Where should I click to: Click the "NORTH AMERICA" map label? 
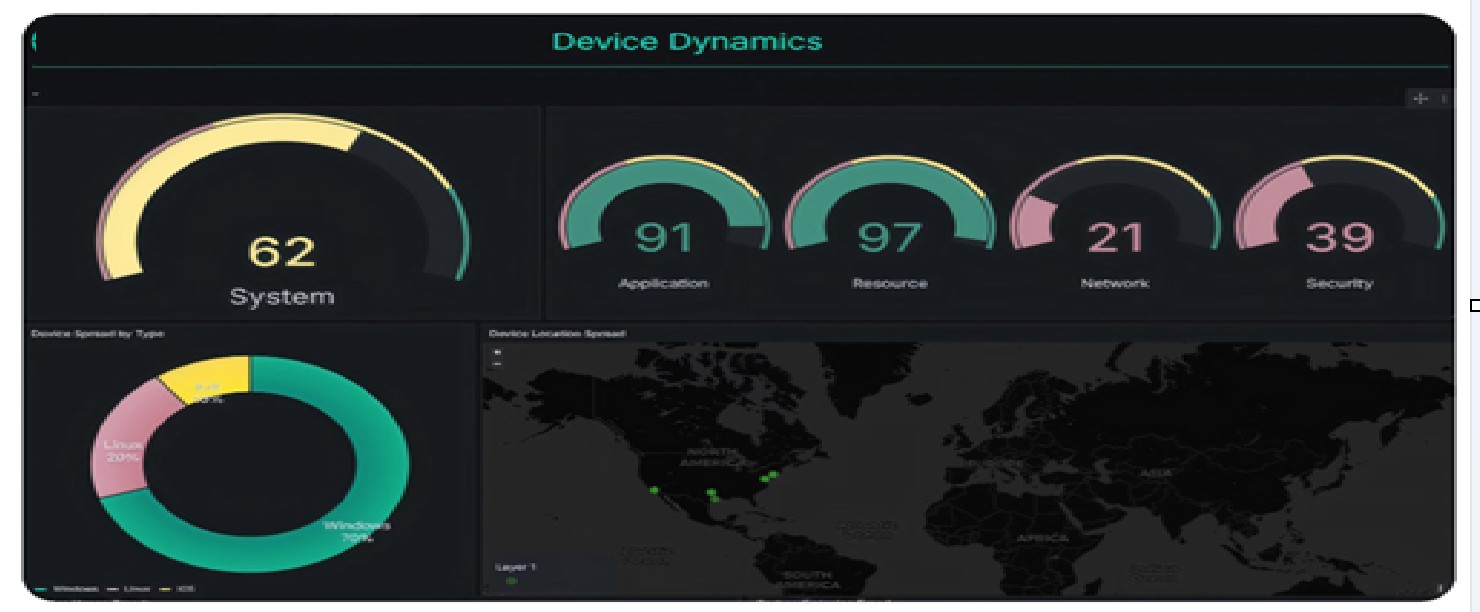(x=714, y=457)
